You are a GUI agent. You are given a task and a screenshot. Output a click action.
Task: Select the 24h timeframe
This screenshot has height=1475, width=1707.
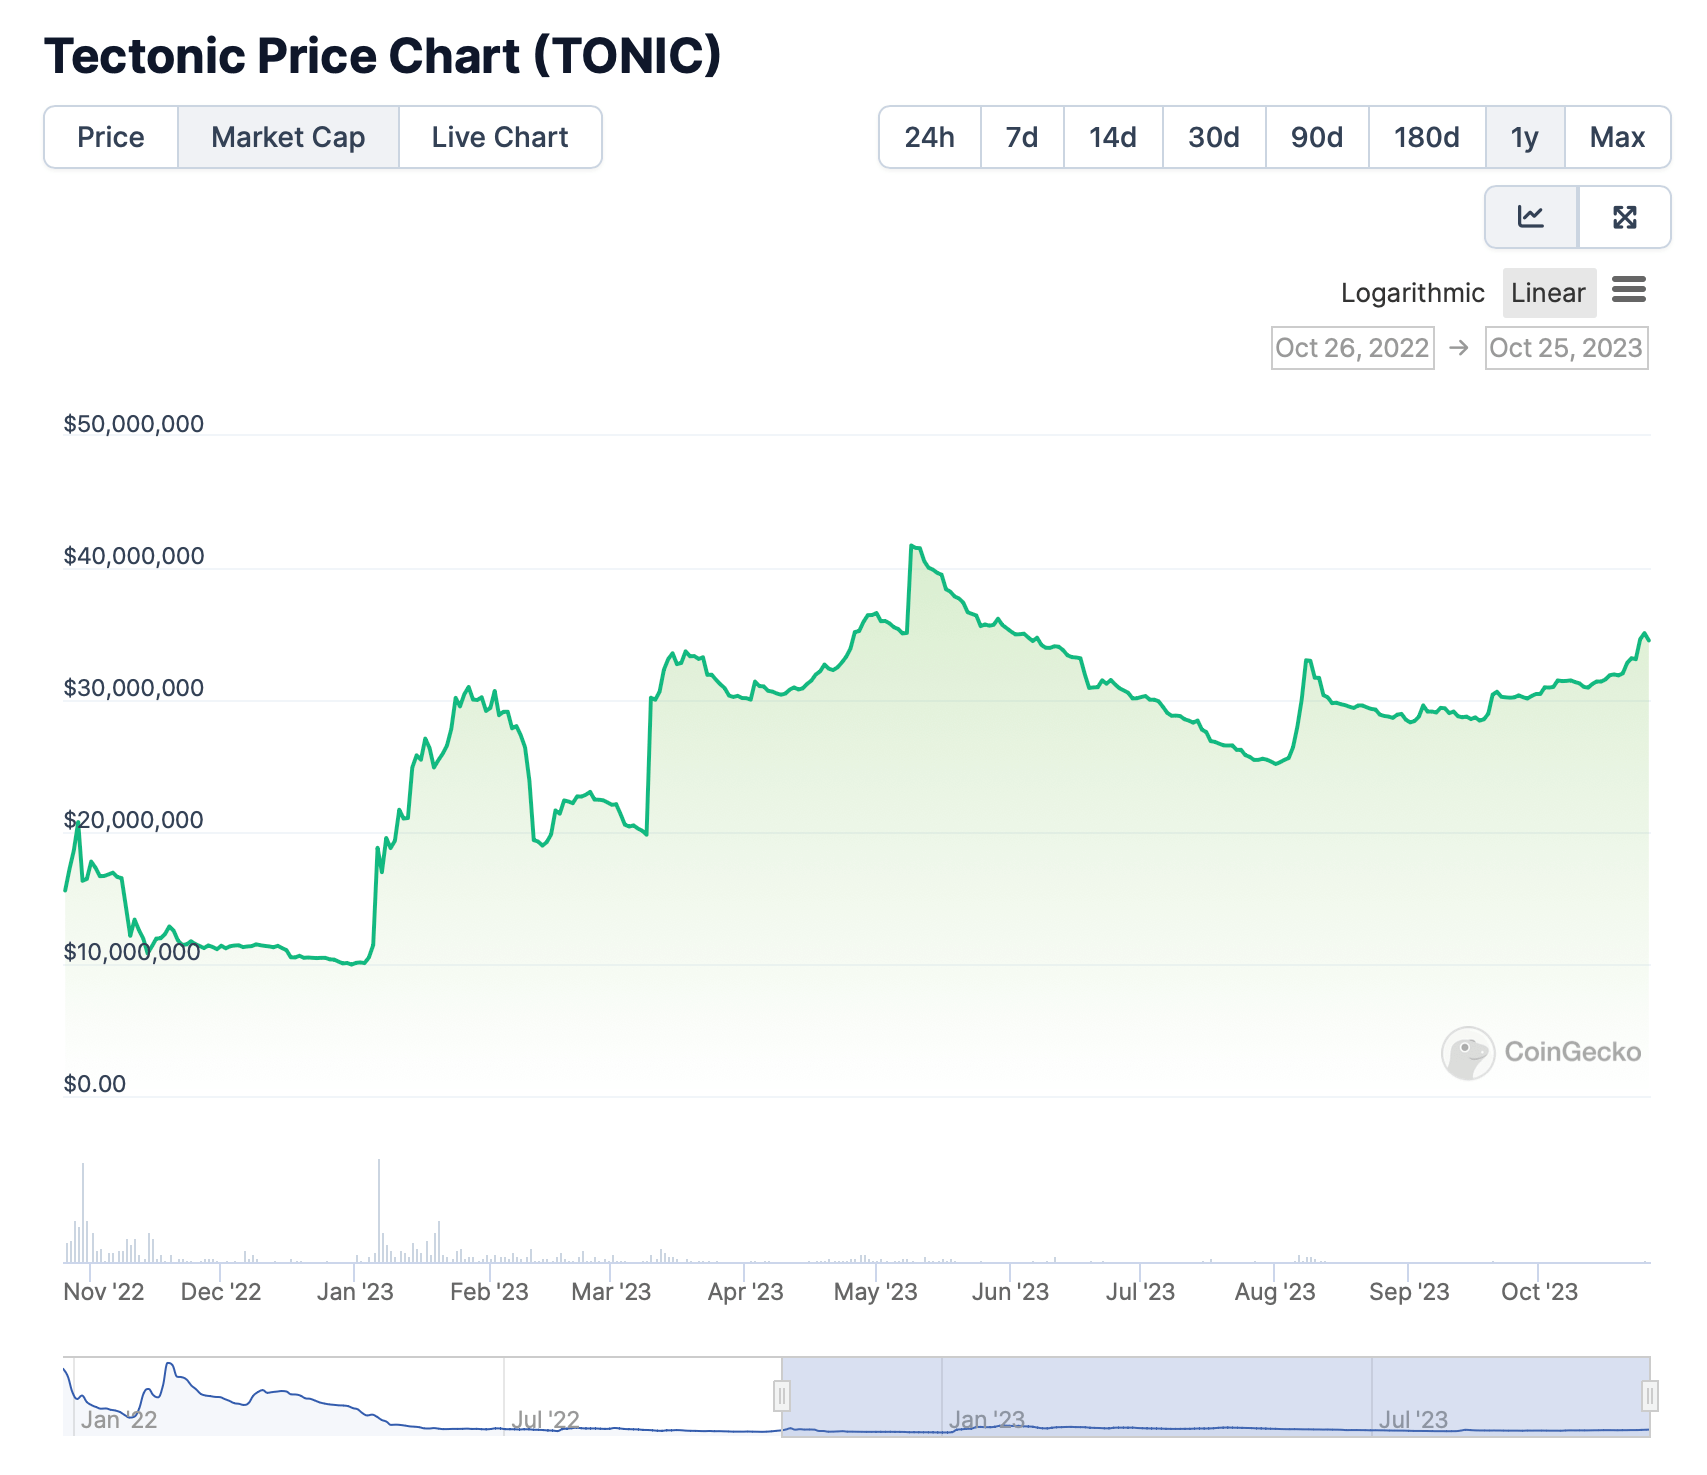928,137
